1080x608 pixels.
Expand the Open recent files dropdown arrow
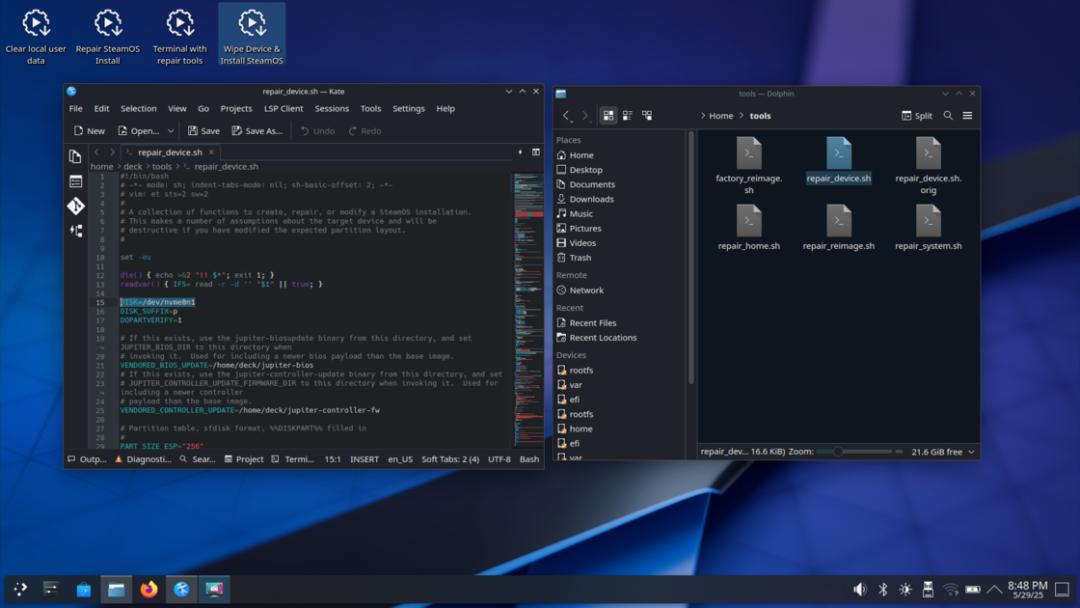(171, 131)
